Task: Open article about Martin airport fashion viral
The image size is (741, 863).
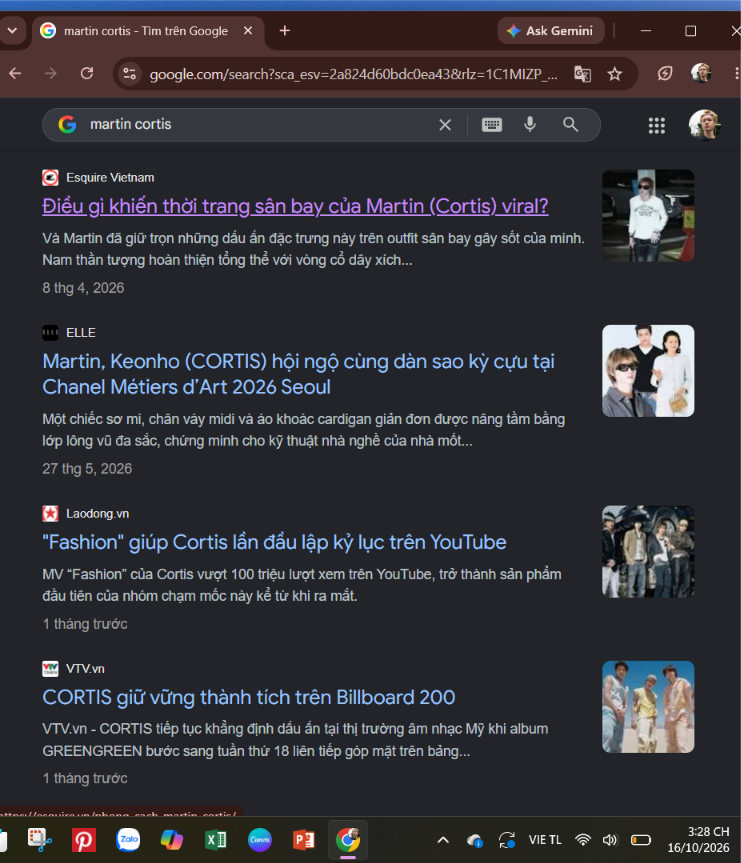Action: [295, 206]
